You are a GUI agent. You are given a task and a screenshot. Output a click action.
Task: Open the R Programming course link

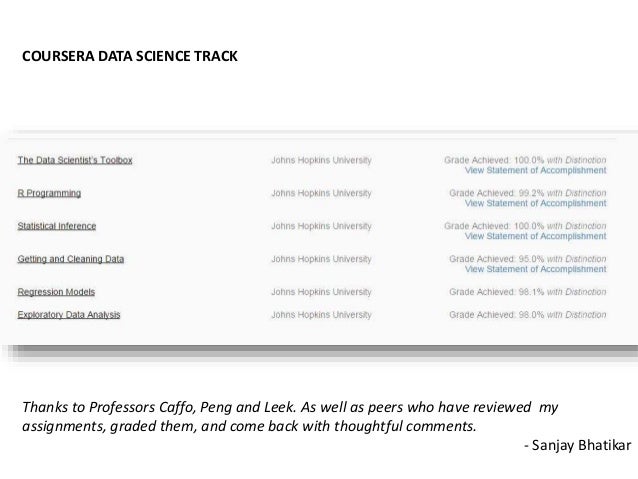(x=49, y=193)
